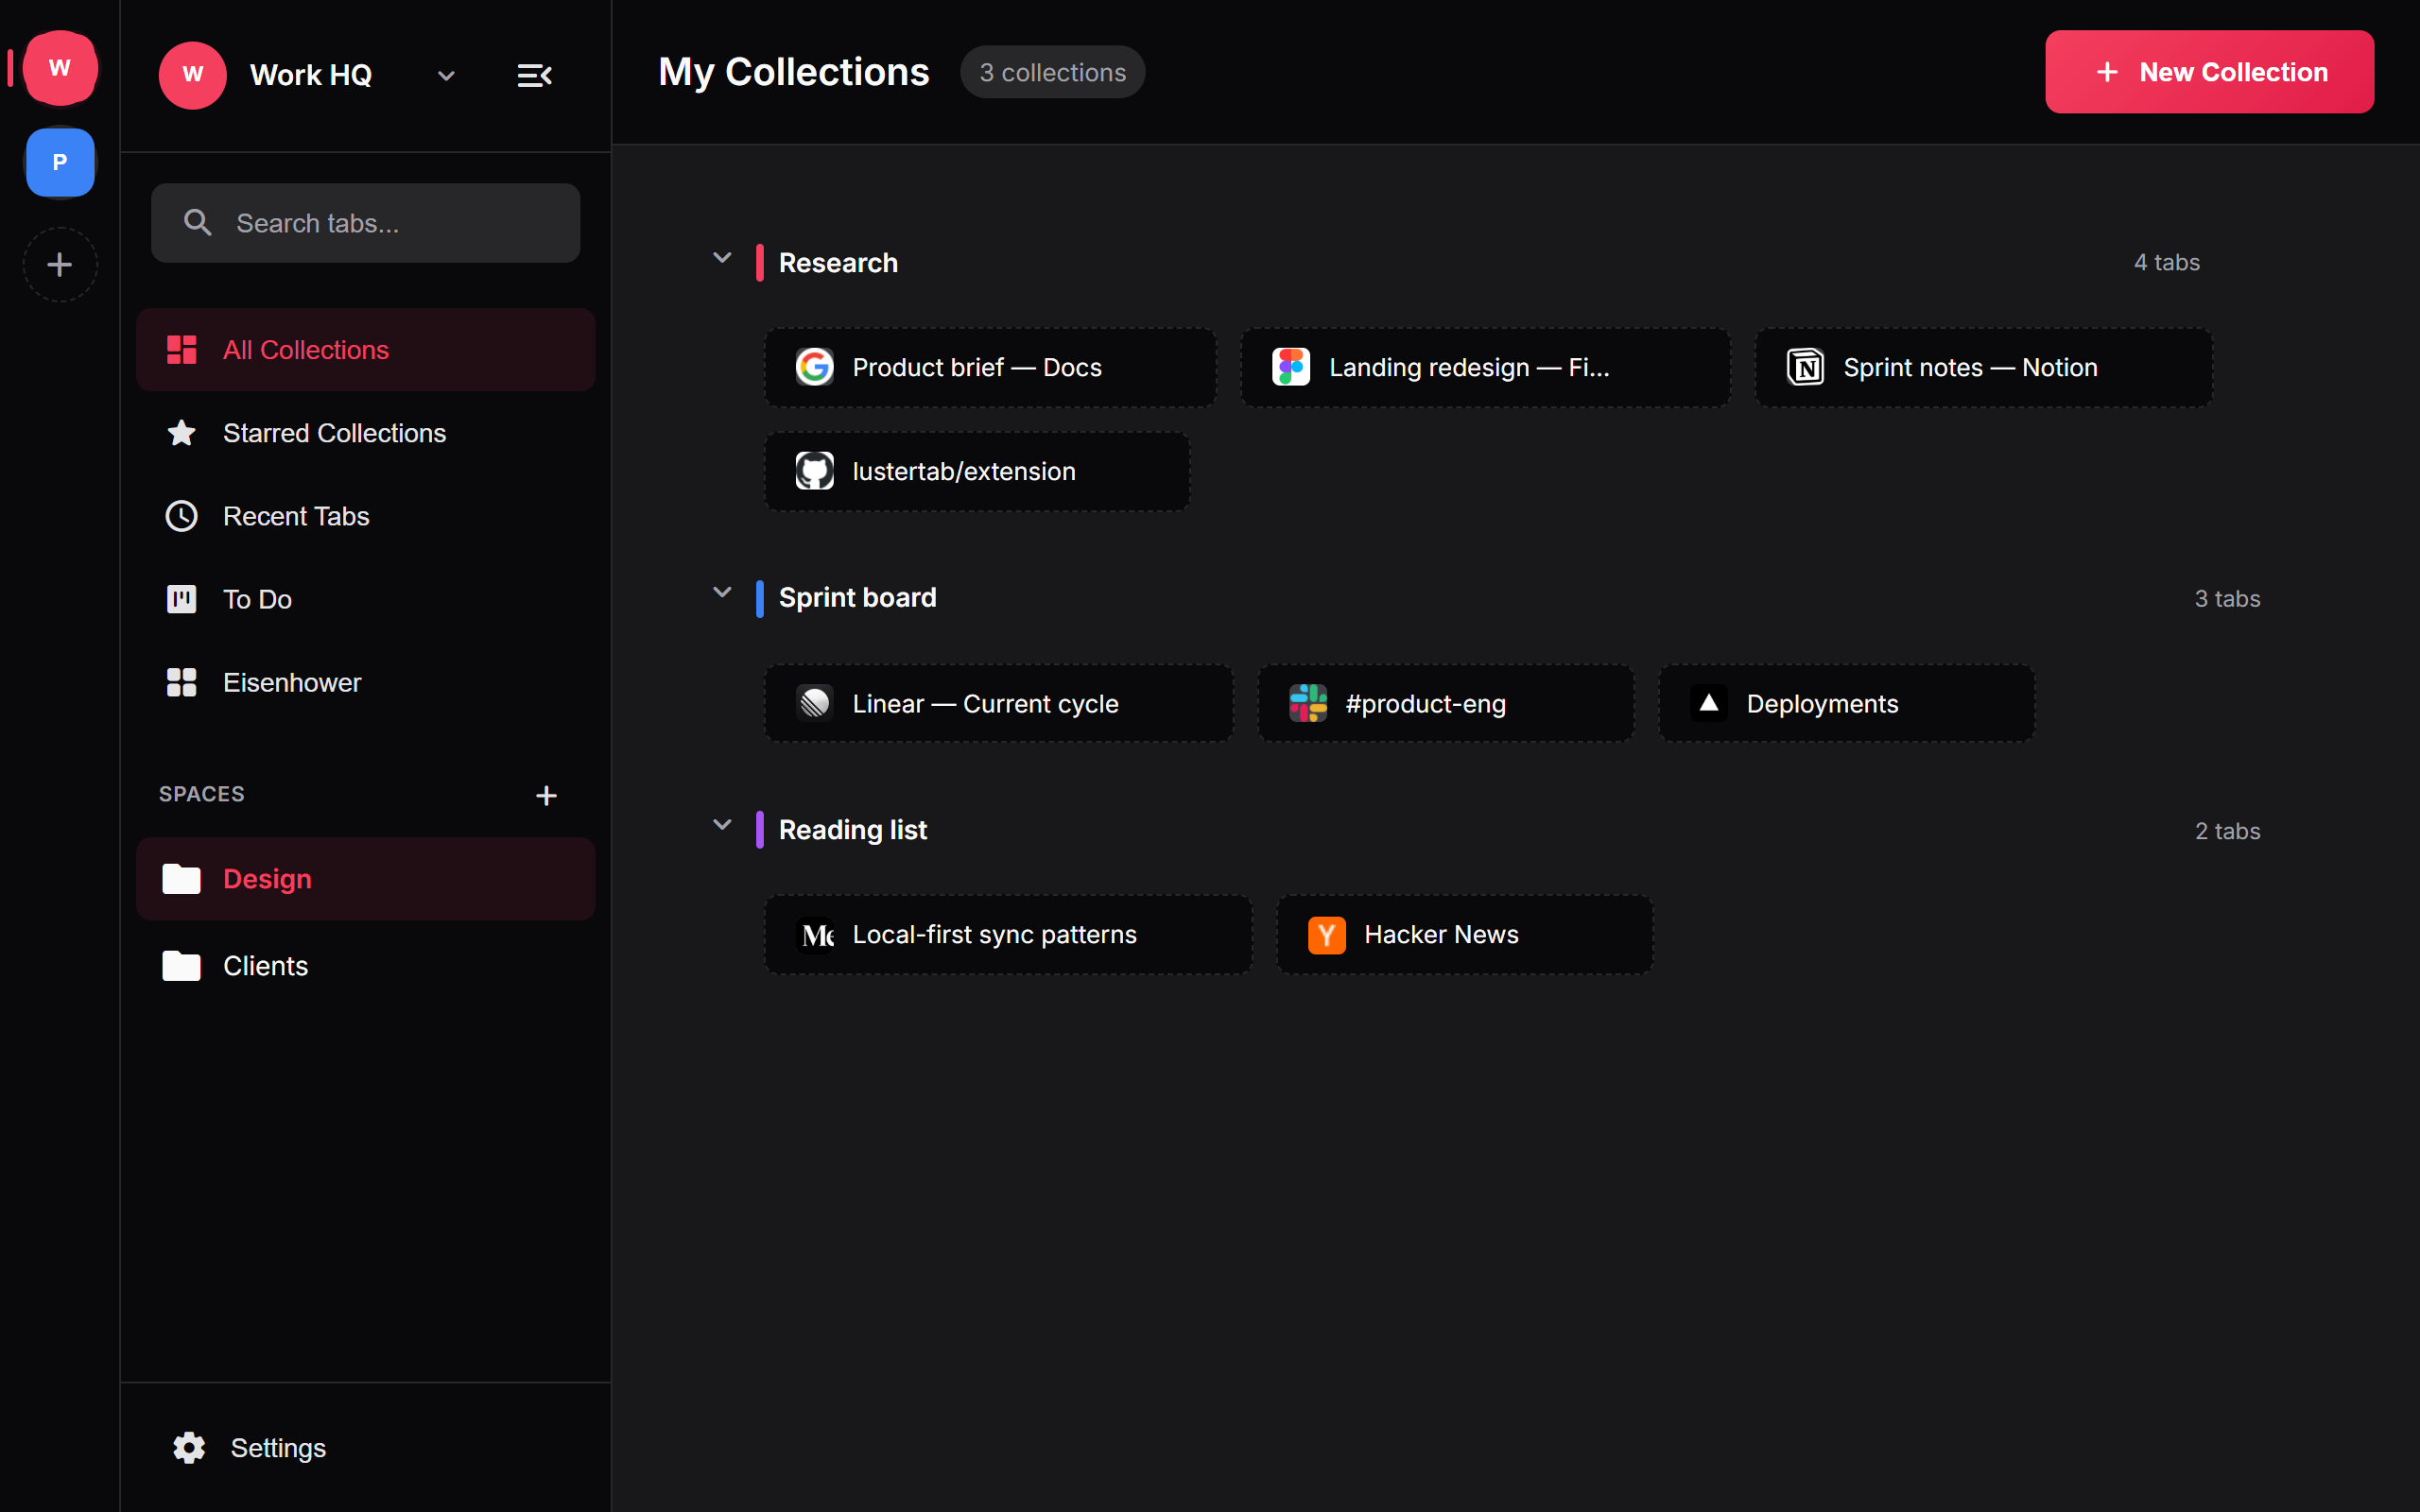The image size is (2420, 1512).
Task: Open Linear — Current cycle tab
Action: 998,703
